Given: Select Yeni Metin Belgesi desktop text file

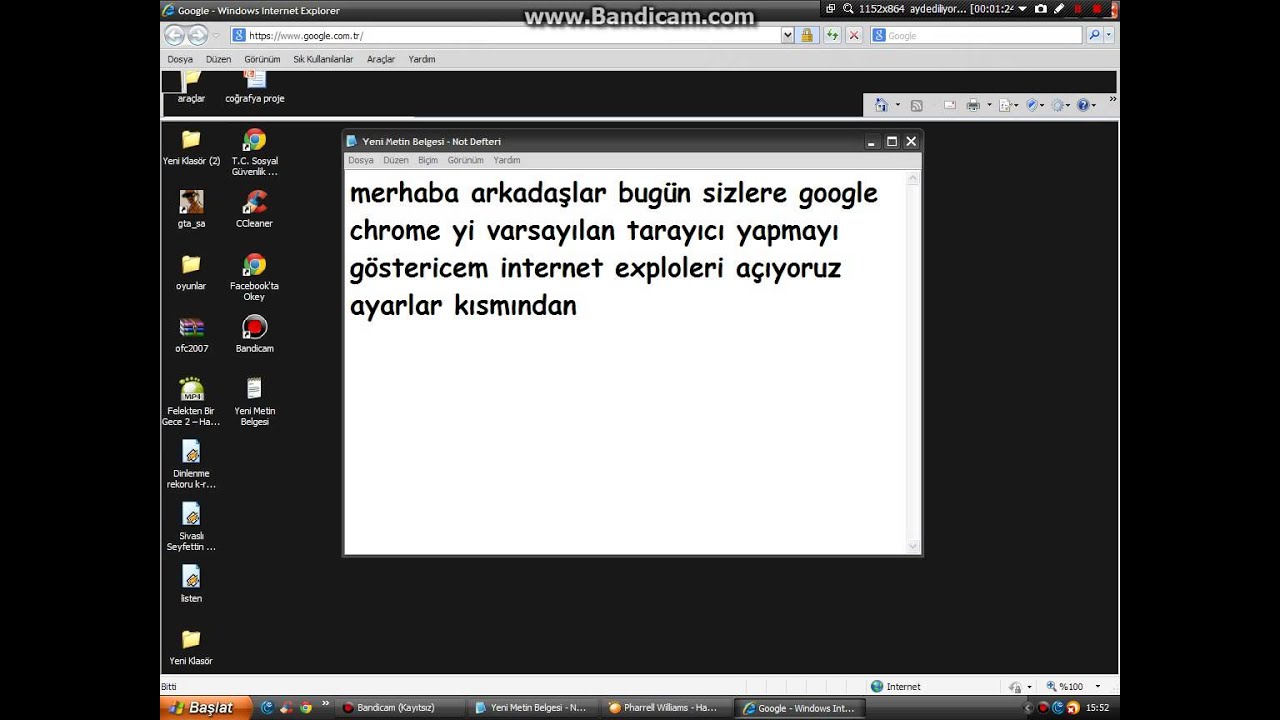Looking at the screenshot, I should point(254,401).
